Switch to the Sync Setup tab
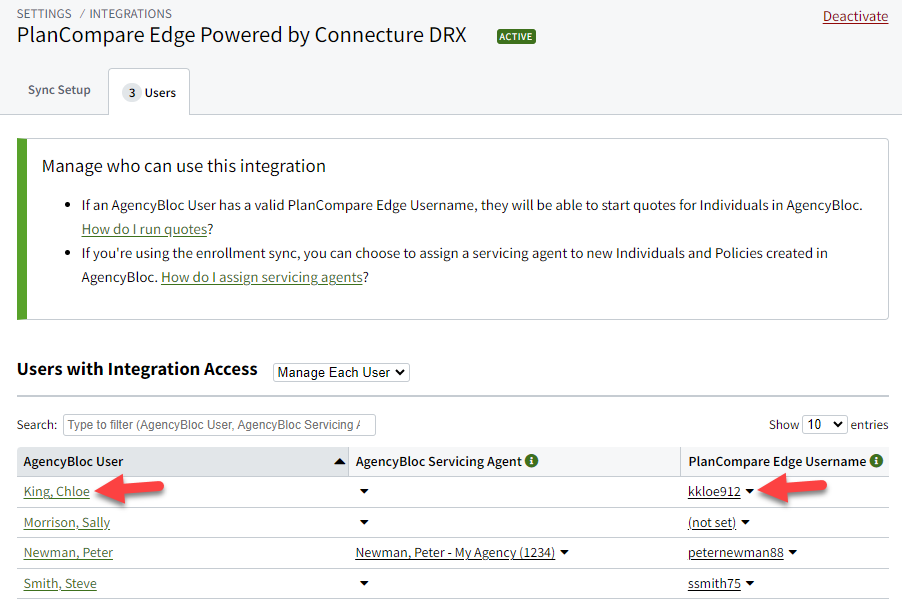This screenshot has width=902, height=608. point(59,90)
